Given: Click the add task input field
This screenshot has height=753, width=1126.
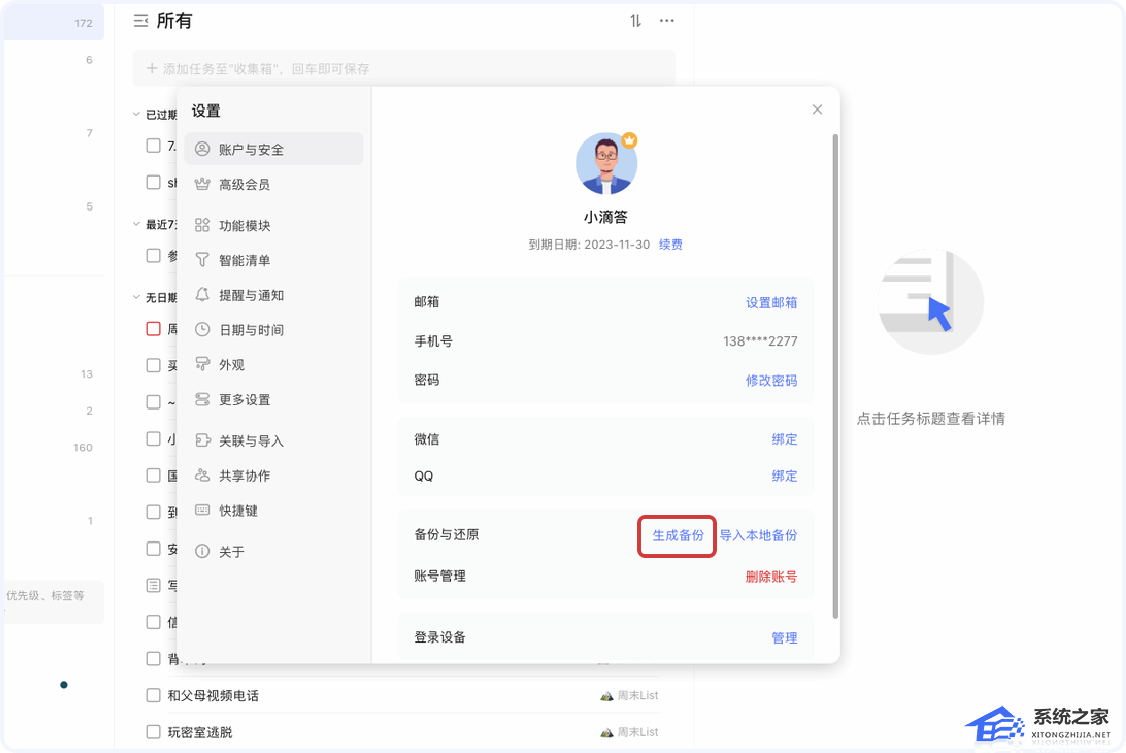Looking at the screenshot, I should click(404, 69).
